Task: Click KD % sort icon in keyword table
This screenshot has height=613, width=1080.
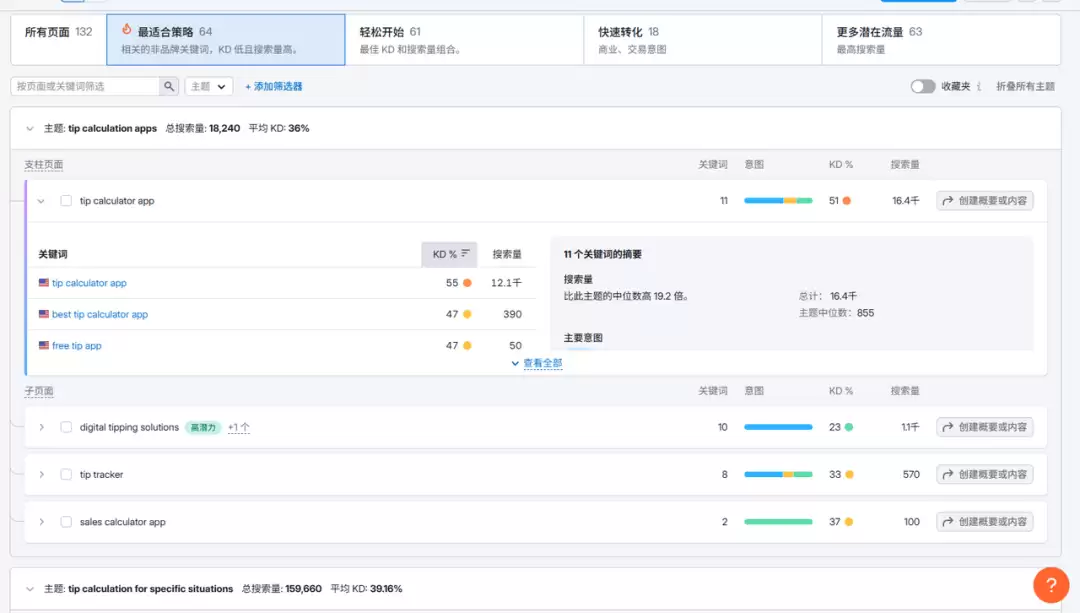Action: pyautogui.click(x=466, y=253)
